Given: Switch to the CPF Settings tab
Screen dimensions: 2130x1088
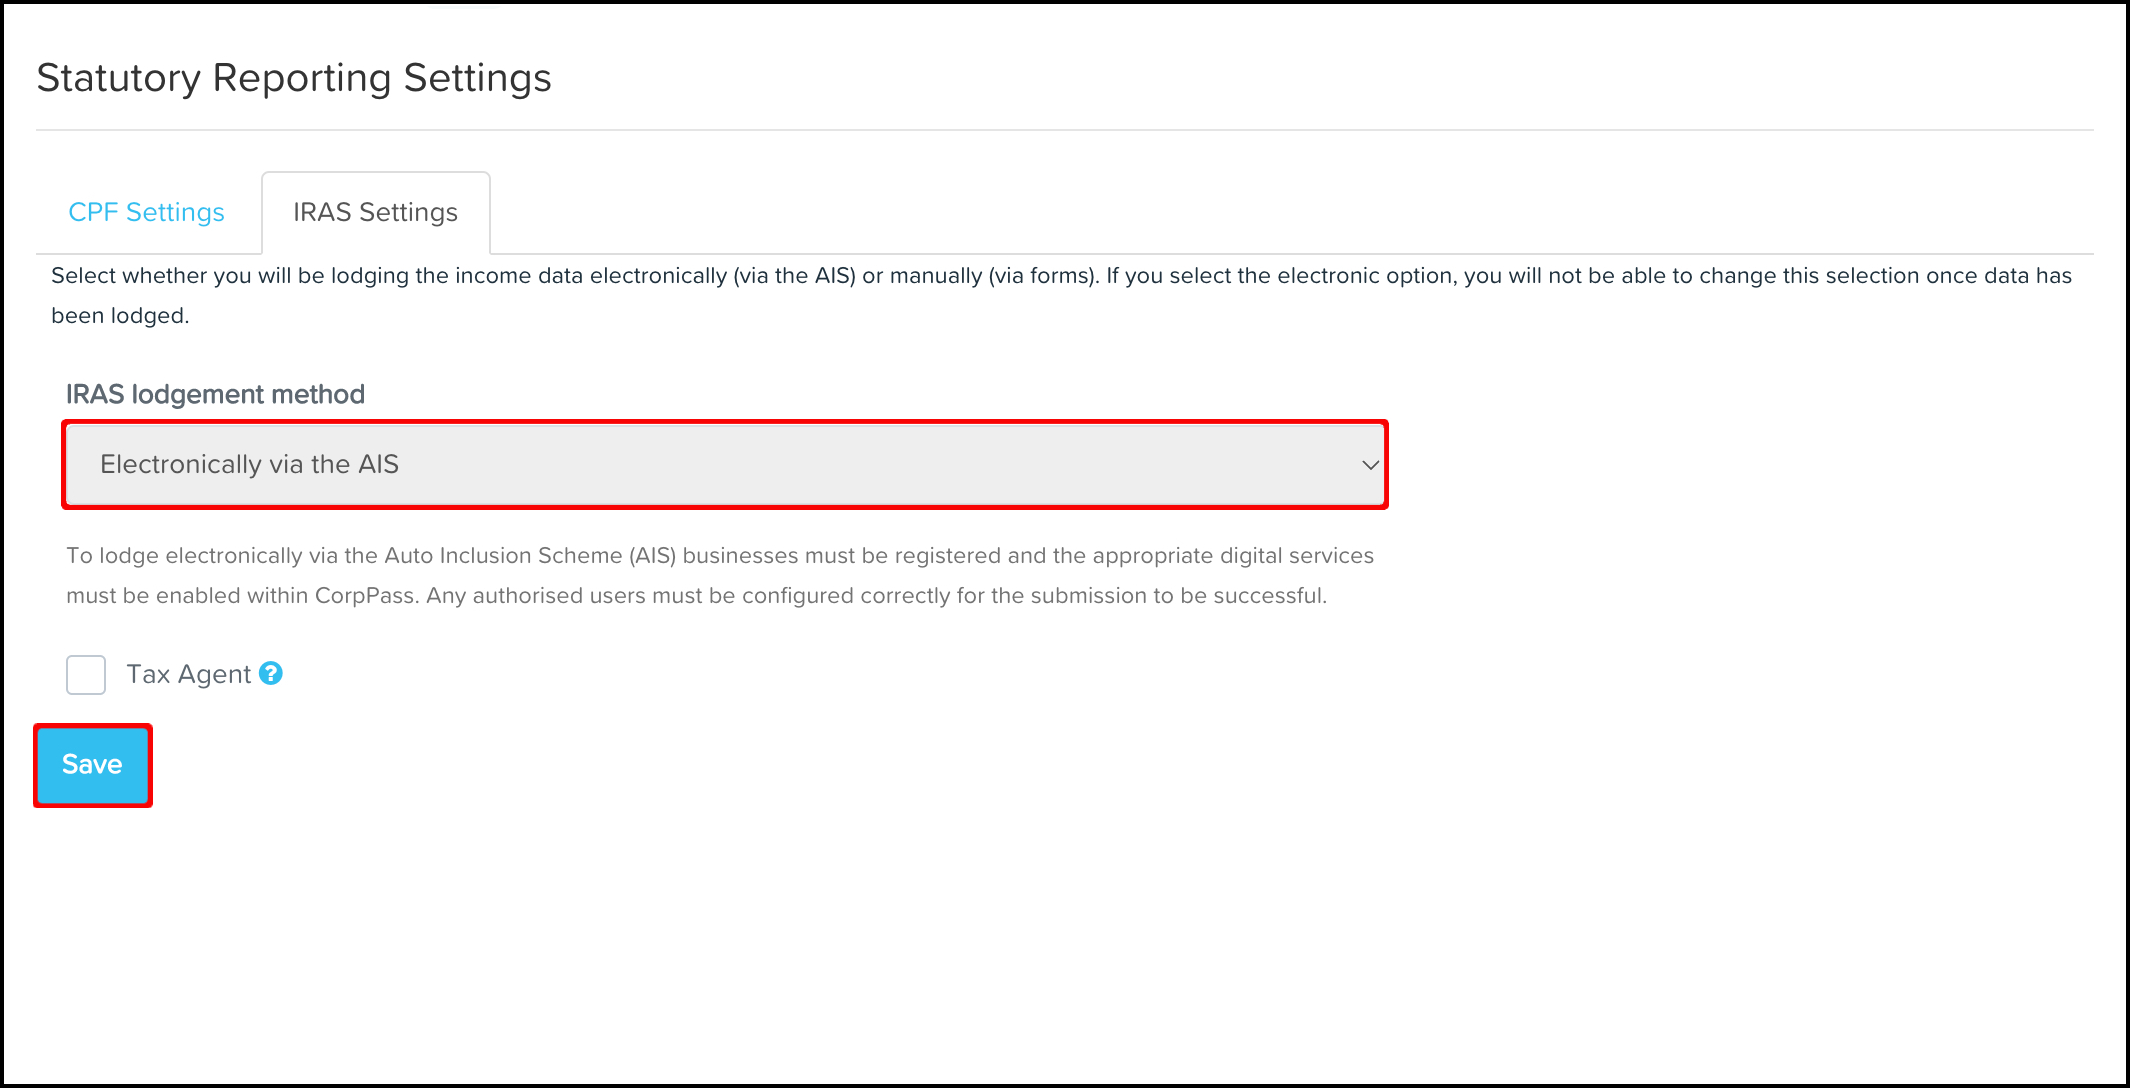Looking at the screenshot, I should pyautogui.click(x=146, y=213).
